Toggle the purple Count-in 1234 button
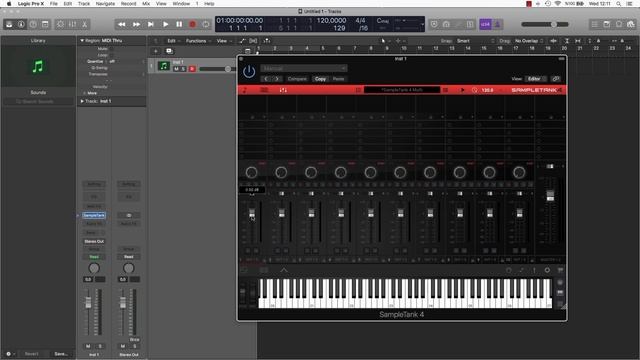 [485, 24]
